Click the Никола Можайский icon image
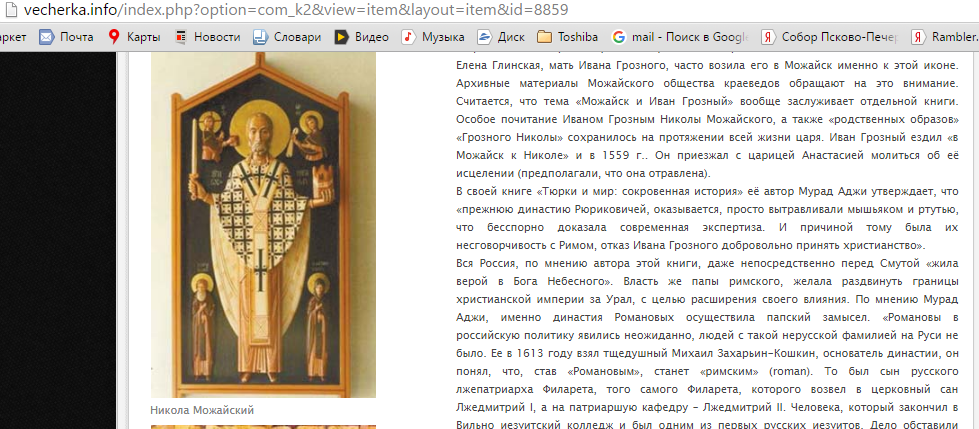Viewport: 979px width, 429px height. pos(263,225)
